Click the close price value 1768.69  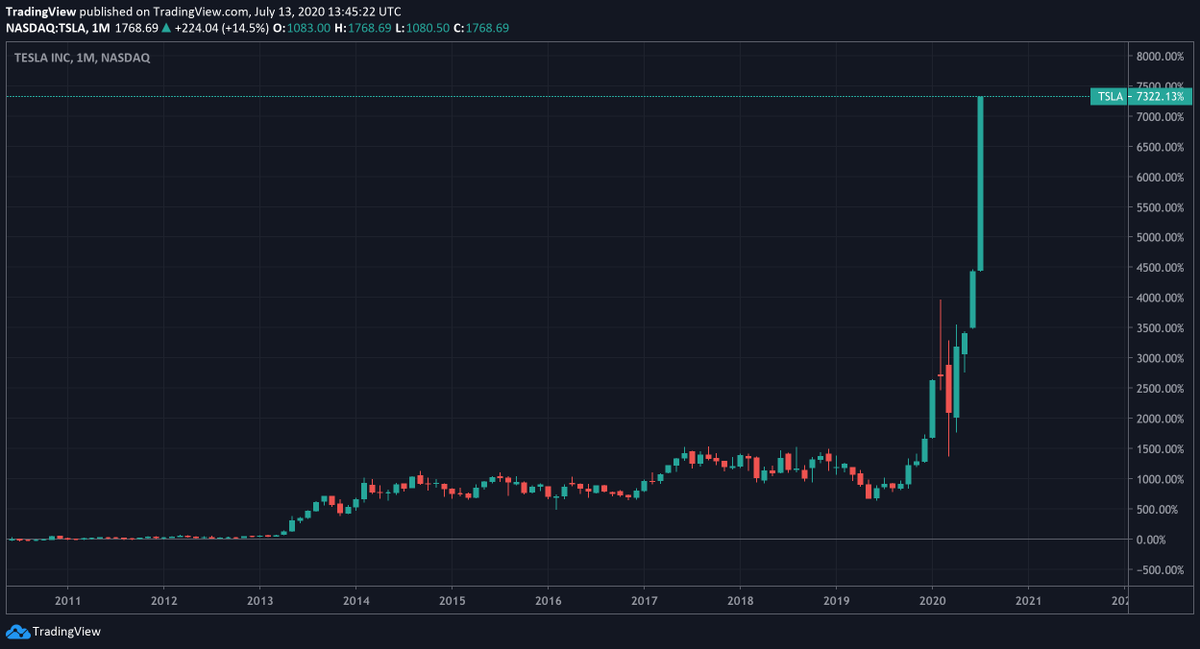(489, 28)
